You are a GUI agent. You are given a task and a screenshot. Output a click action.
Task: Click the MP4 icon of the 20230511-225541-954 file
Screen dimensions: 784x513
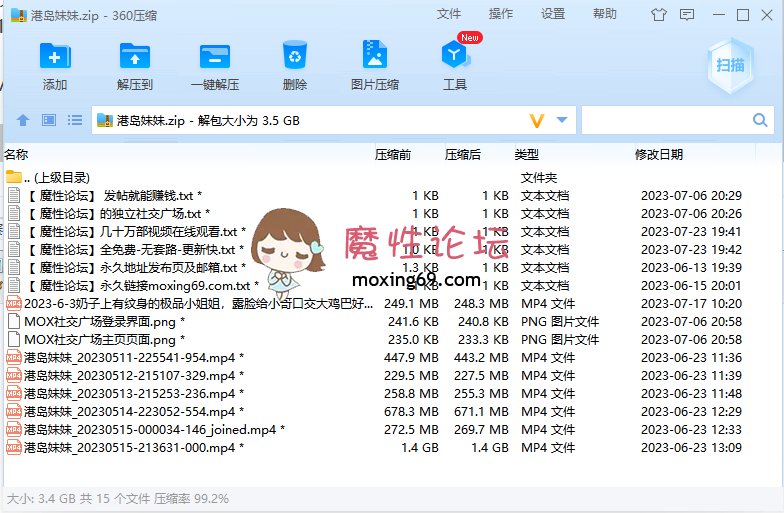(x=14, y=358)
